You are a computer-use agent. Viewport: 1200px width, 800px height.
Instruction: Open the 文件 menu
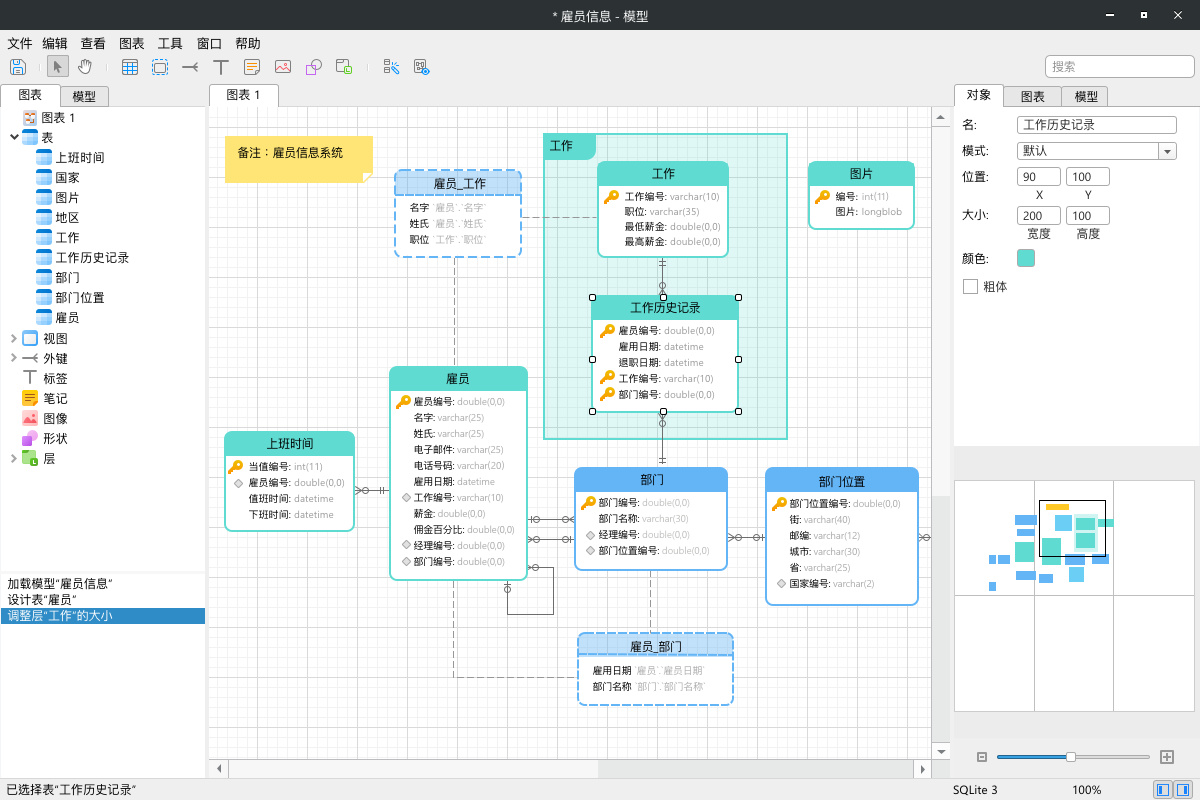click(x=20, y=43)
